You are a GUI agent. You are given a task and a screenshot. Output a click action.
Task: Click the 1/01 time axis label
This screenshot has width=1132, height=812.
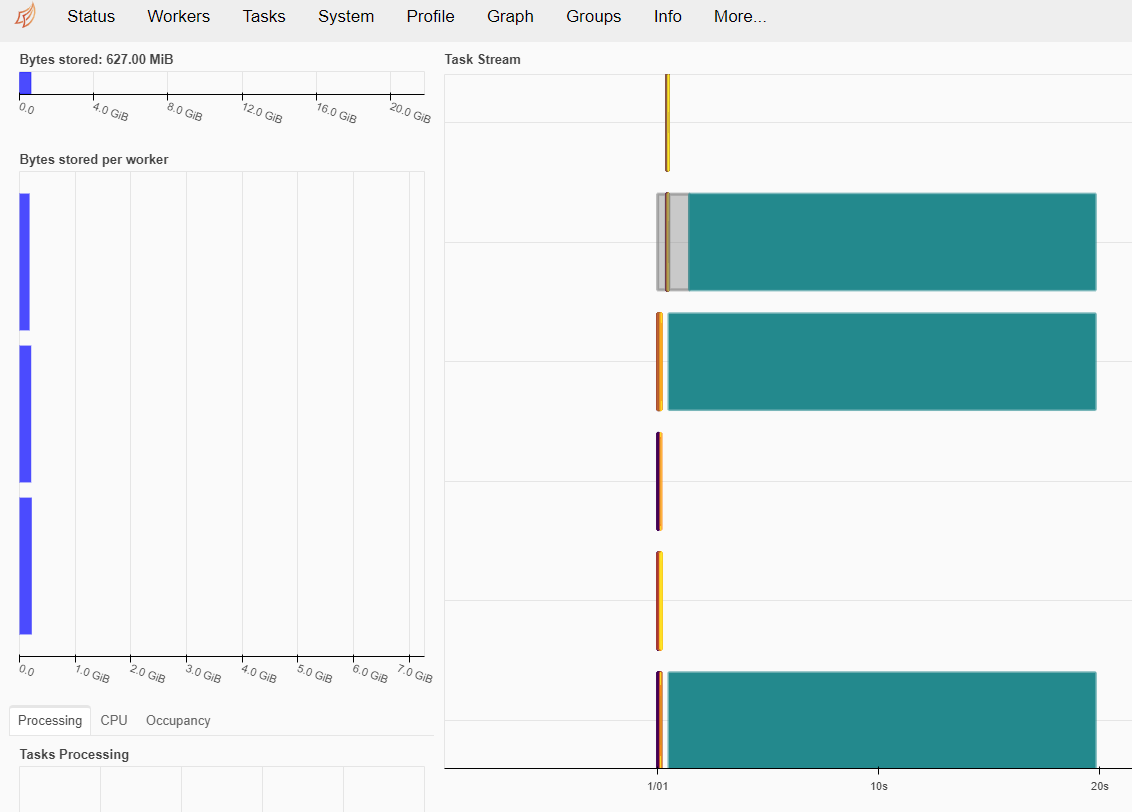[x=658, y=786]
